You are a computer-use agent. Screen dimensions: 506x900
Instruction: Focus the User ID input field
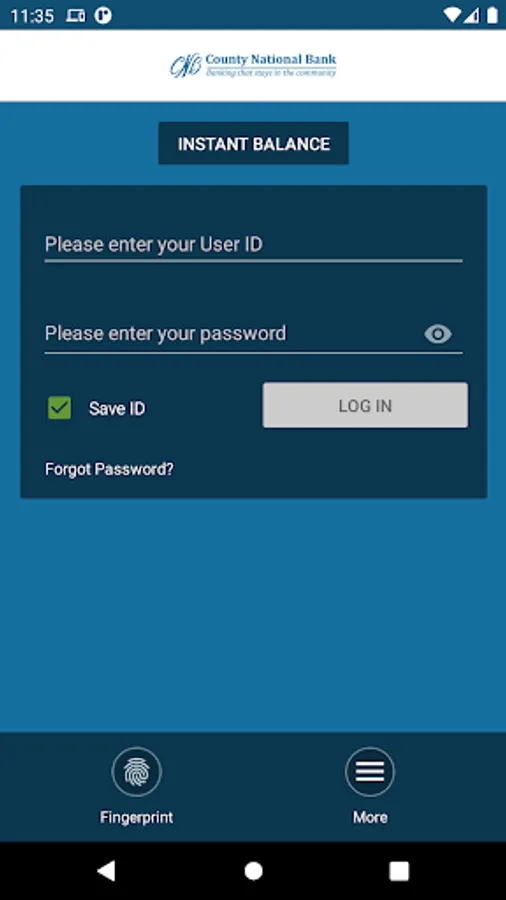click(x=254, y=245)
